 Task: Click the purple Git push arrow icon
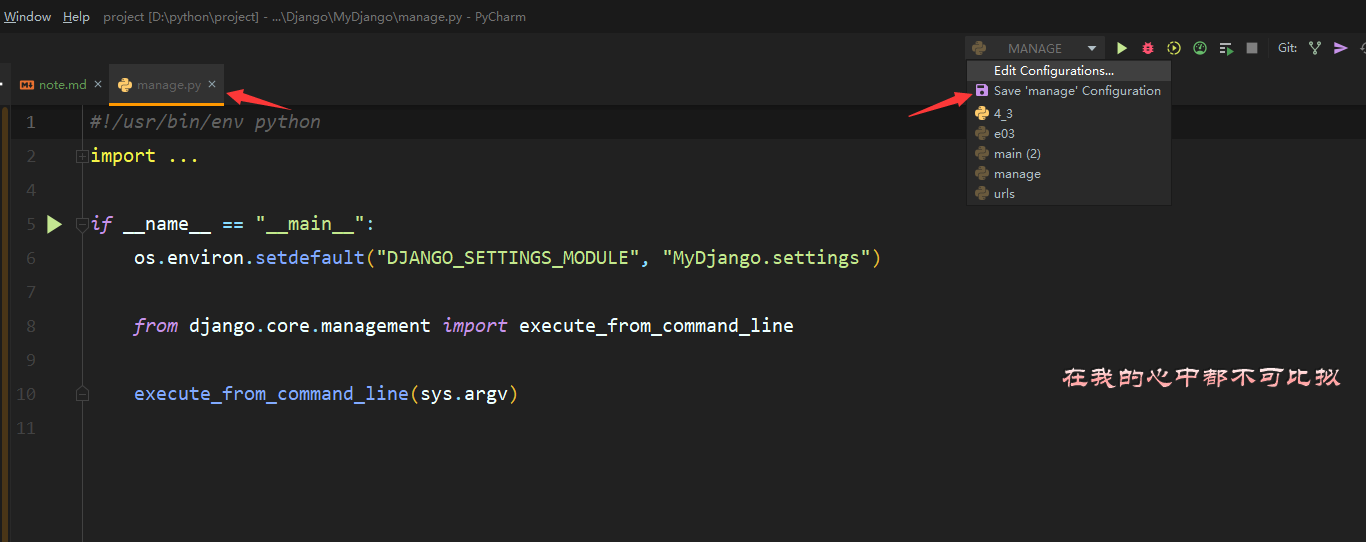pyautogui.click(x=1341, y=48)
